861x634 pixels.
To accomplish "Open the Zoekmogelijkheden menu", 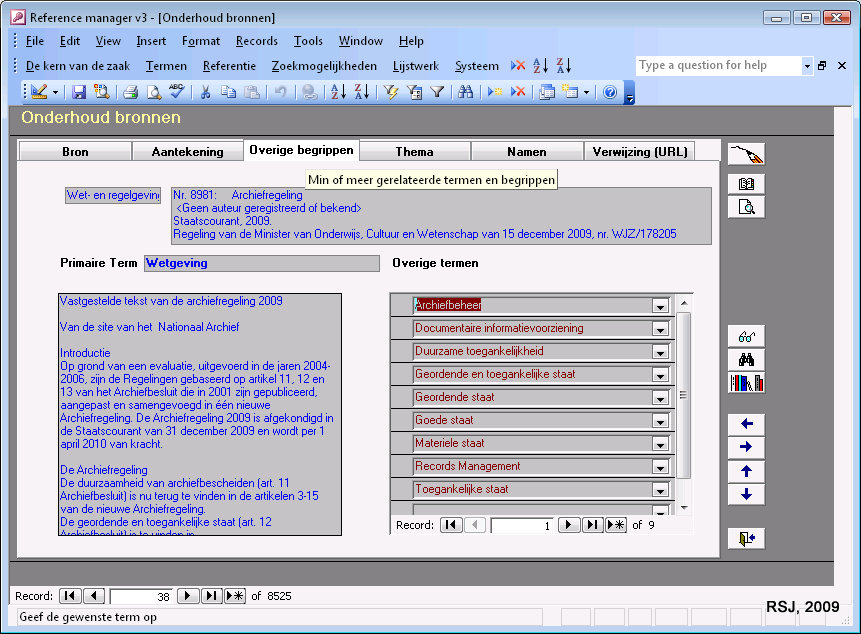I will (x=324, y=66).
